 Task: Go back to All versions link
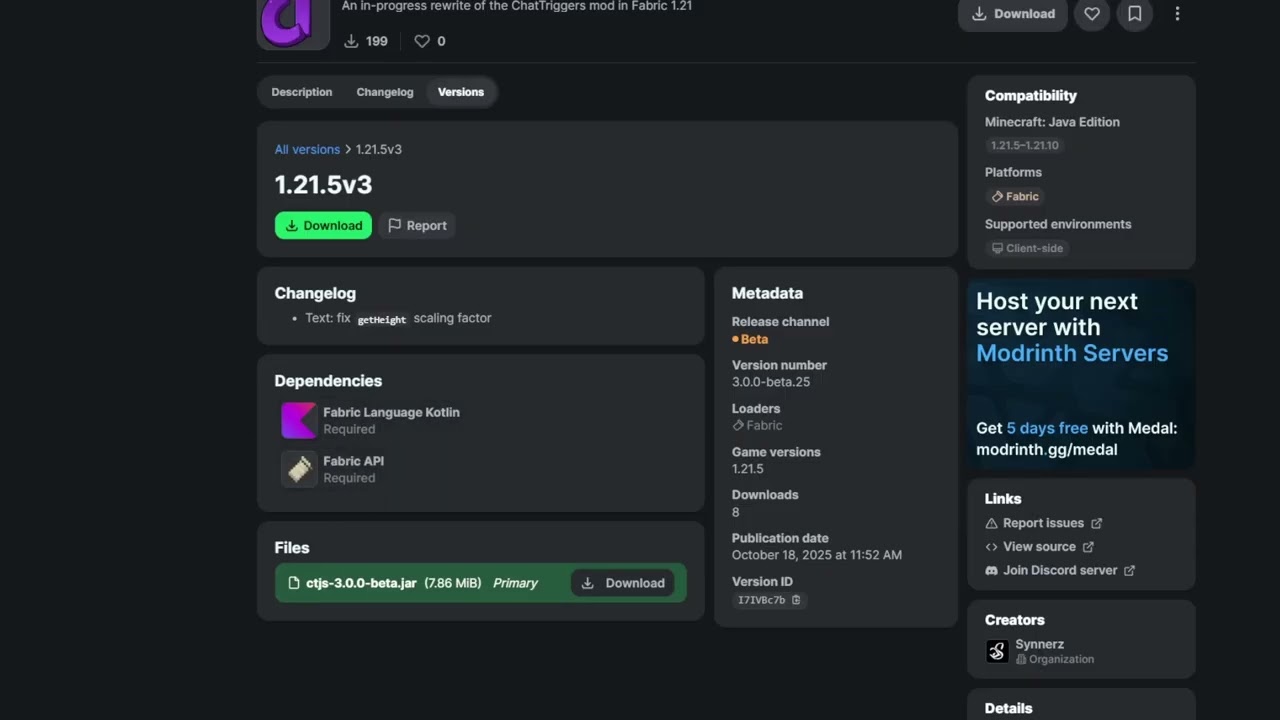[x=307, y=149]
